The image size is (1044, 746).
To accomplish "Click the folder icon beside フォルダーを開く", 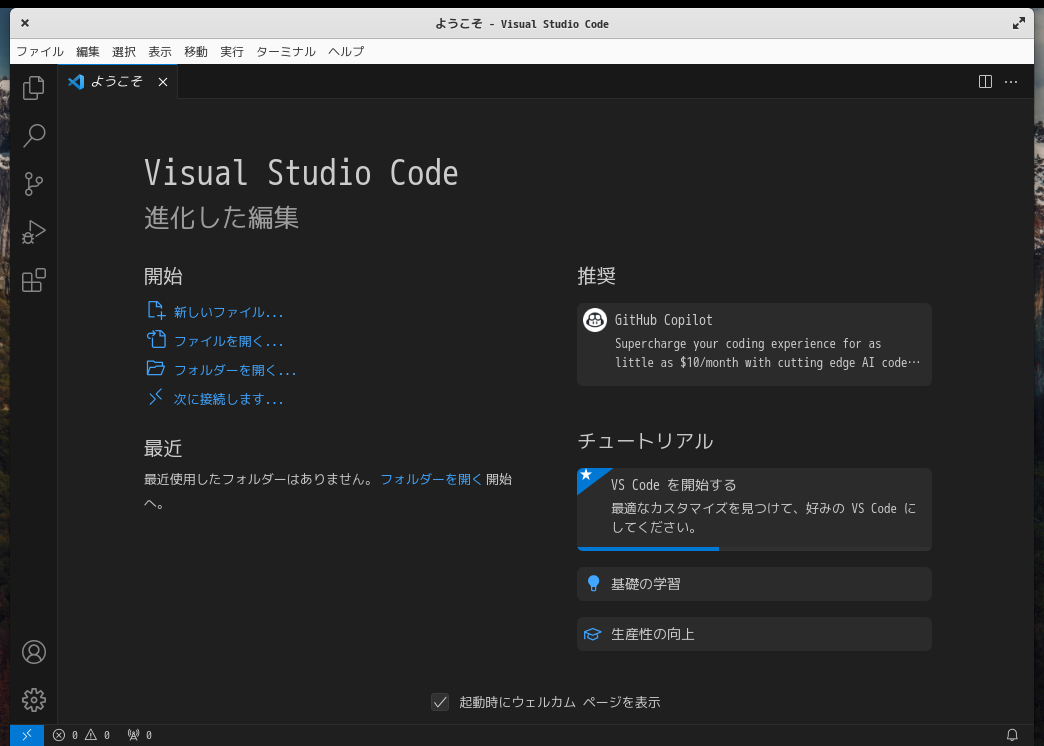I will click(x=156, y=368).
